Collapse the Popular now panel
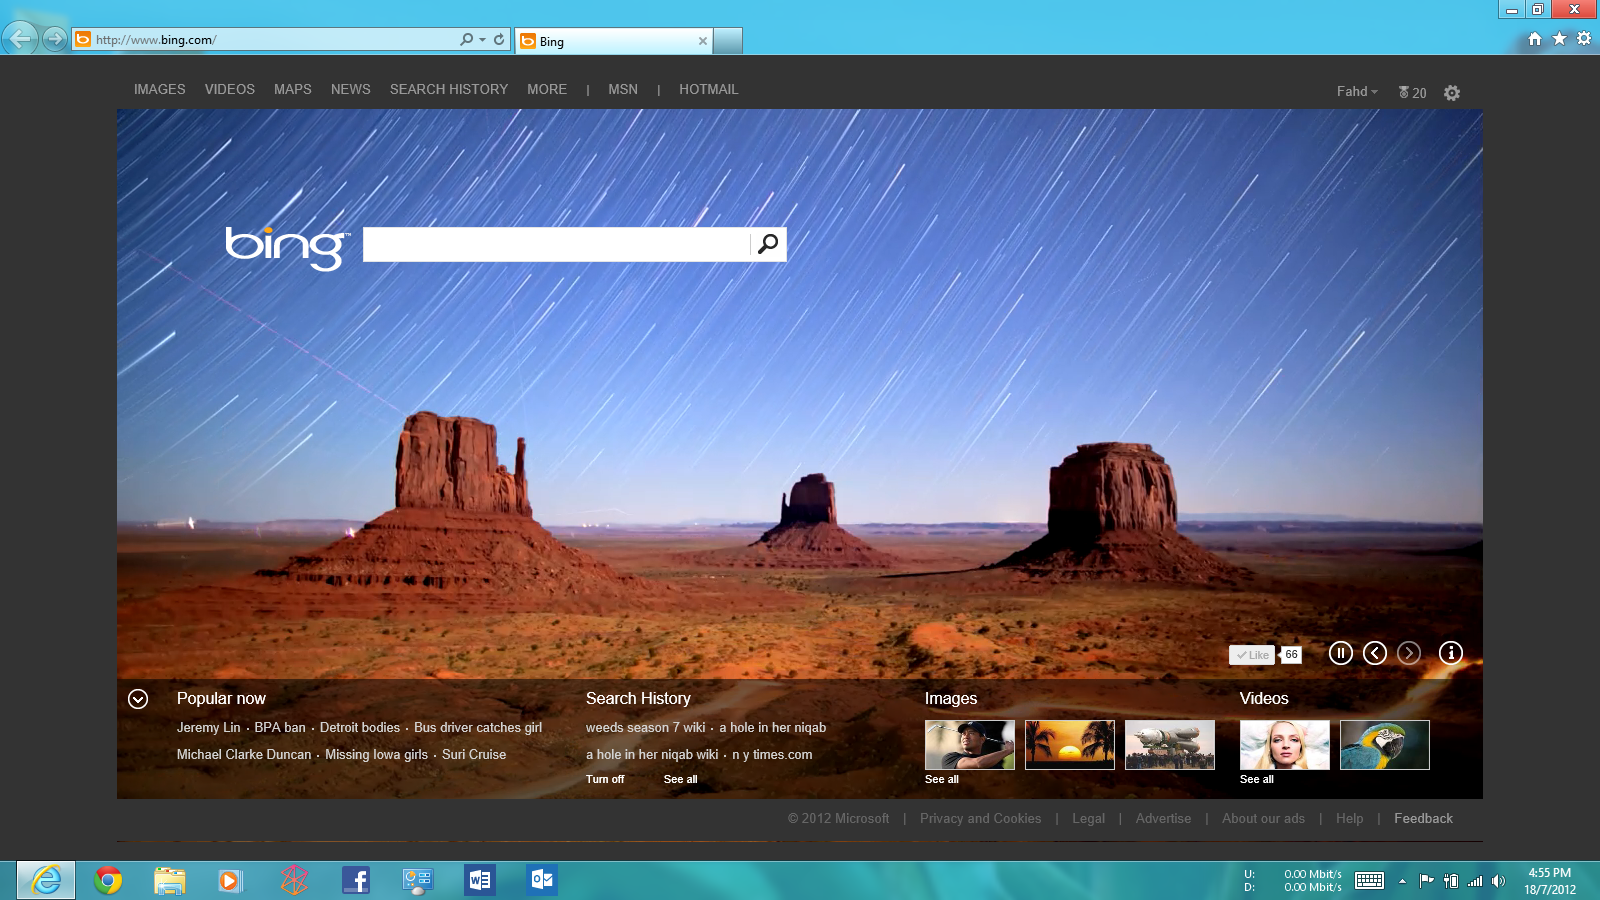This screenshot has height=900, width=1600. coord(138,699)
